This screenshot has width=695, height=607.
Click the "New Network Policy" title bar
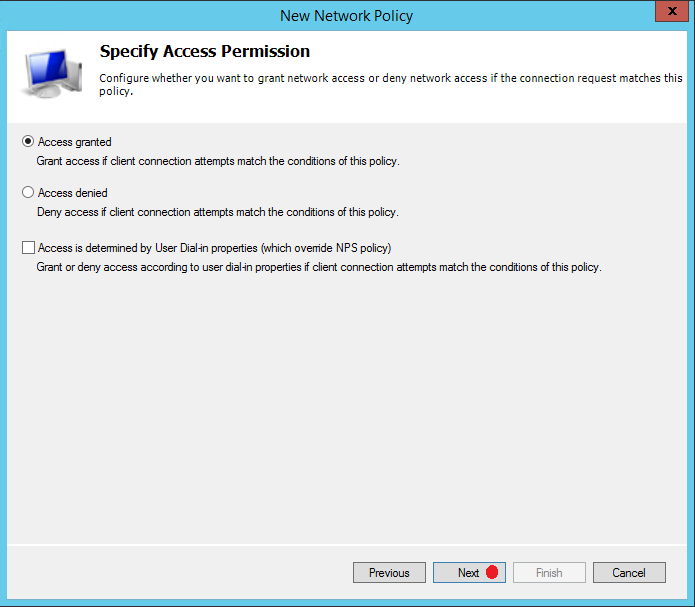347,16
